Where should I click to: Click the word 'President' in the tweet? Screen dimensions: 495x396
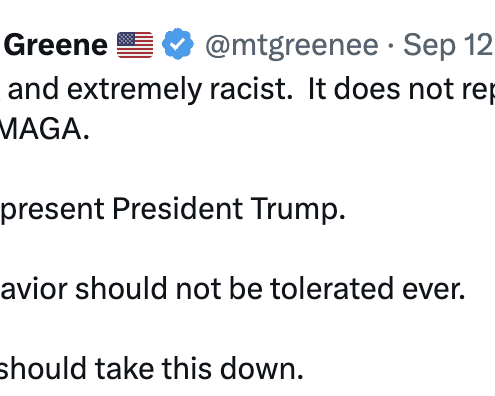point(177,209)
